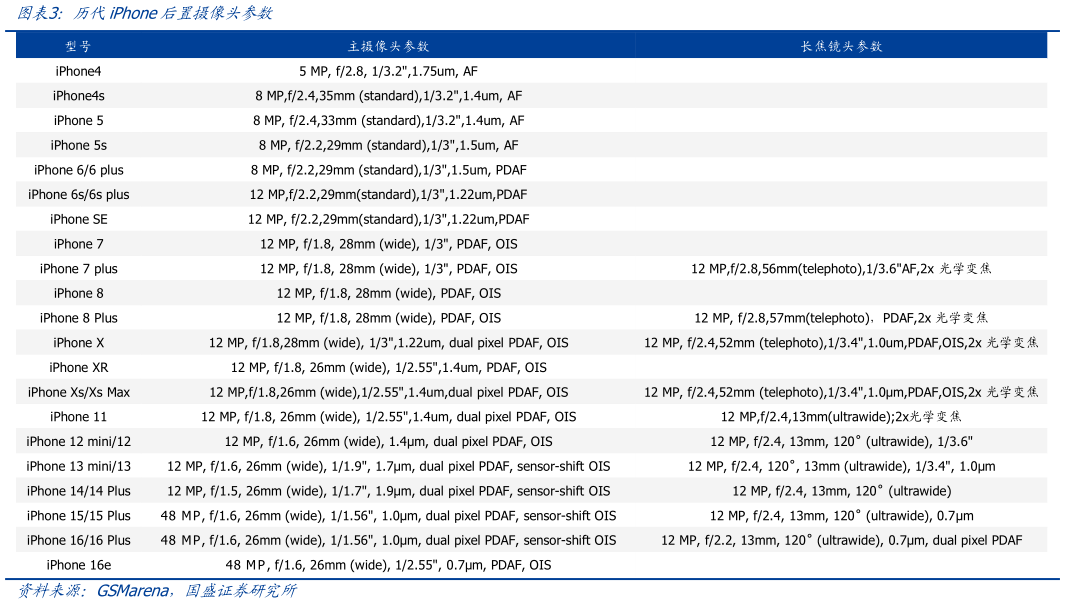The image size is (1065, 604).
Task: Select the iPhone 5s model cell
Action: coord(78,145)
